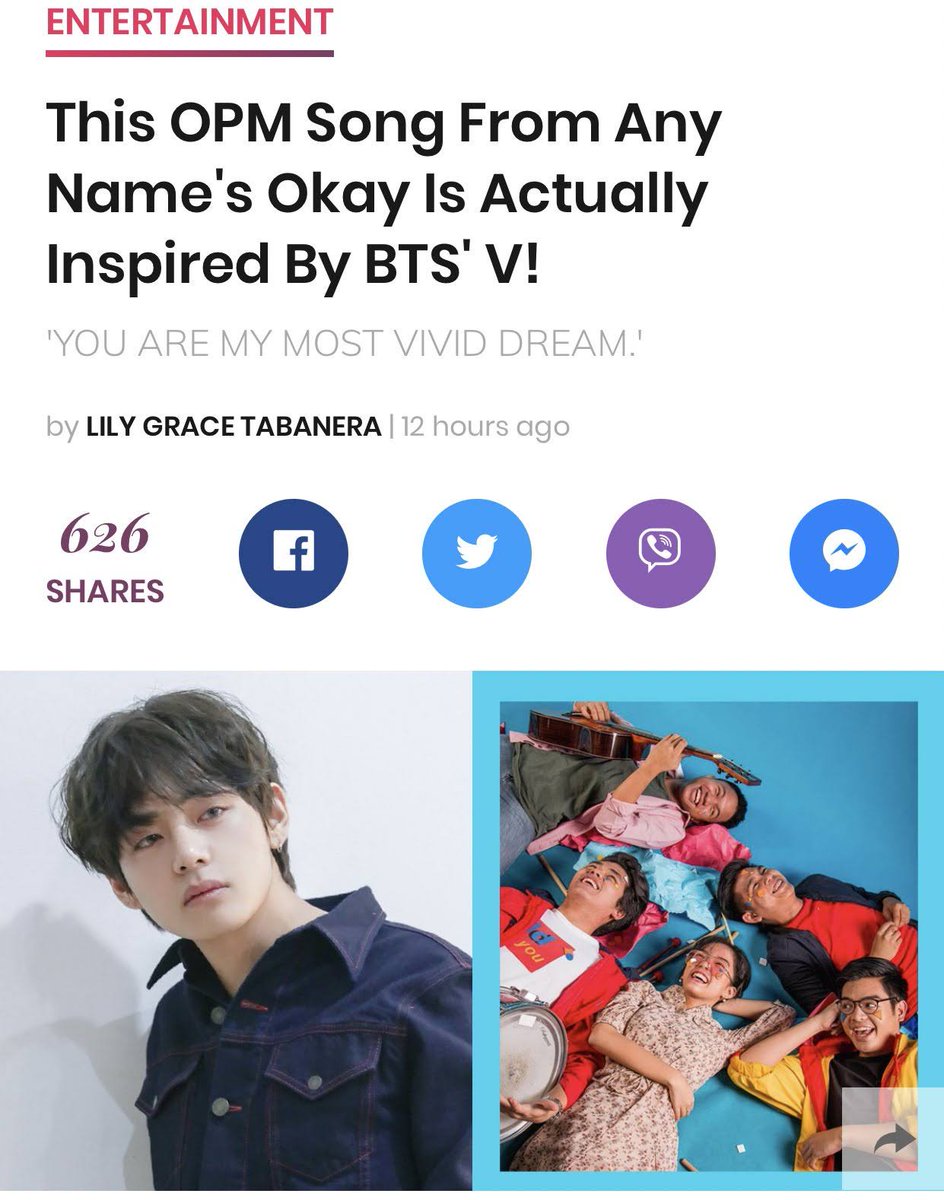Share through the purple Viber icon
The image size is (944, 1200).
[x=661, y=553]
